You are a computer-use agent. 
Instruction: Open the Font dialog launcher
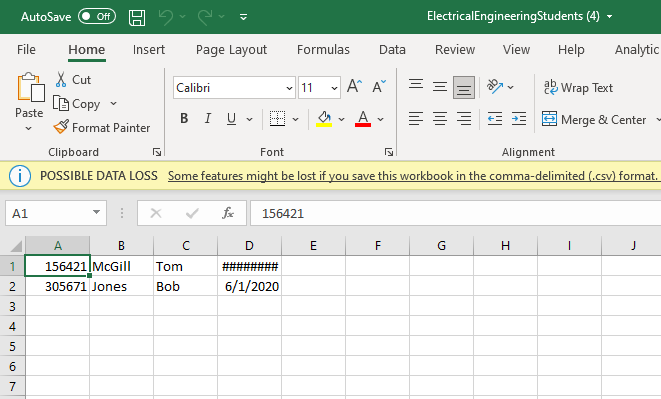389,152
